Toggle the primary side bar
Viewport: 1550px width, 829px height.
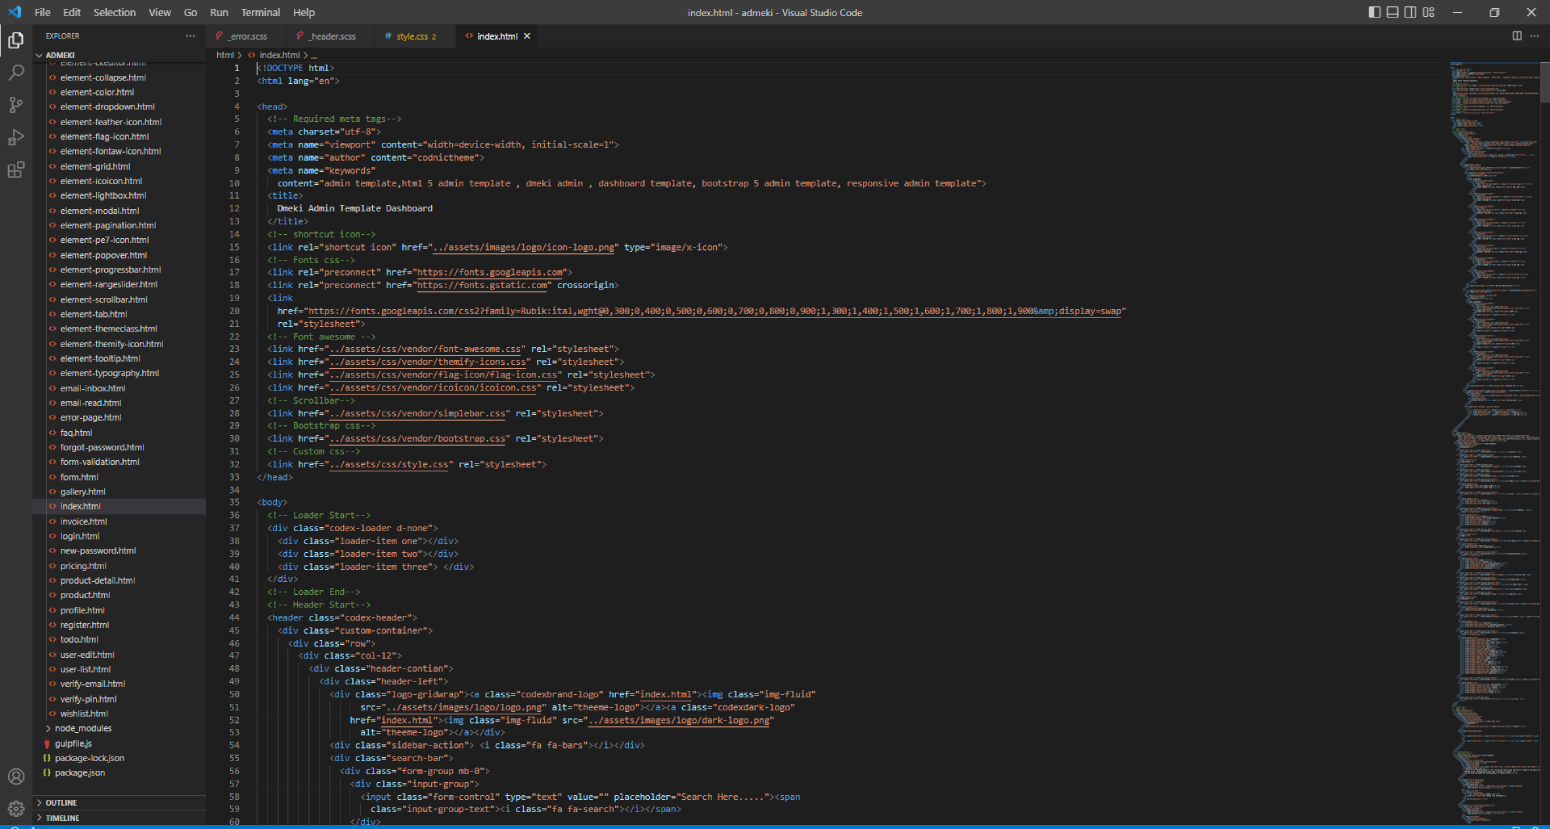pyautogui.click(x=1374, y=12)
